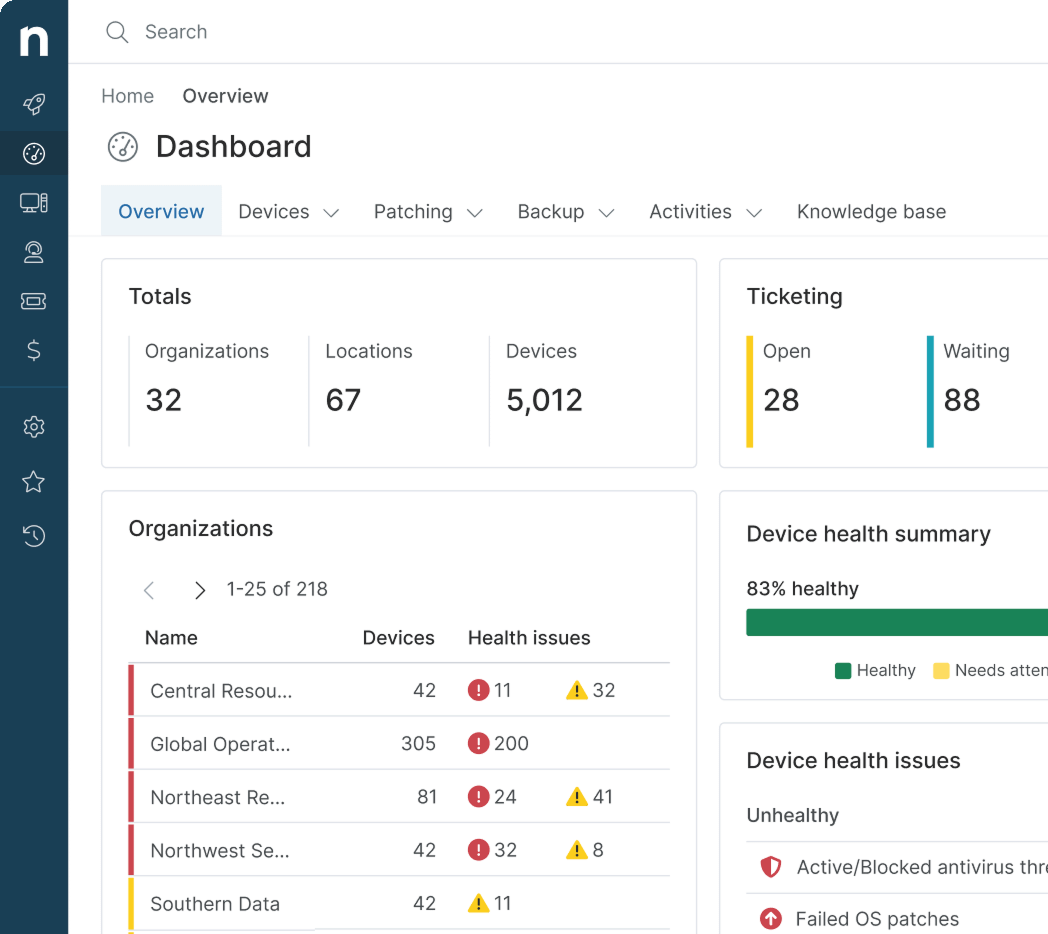The image size is (1048, 934).
Task: Open the rocket Getting Started sidebar icon
Action: pyautogui.click(x=33, y=104)
